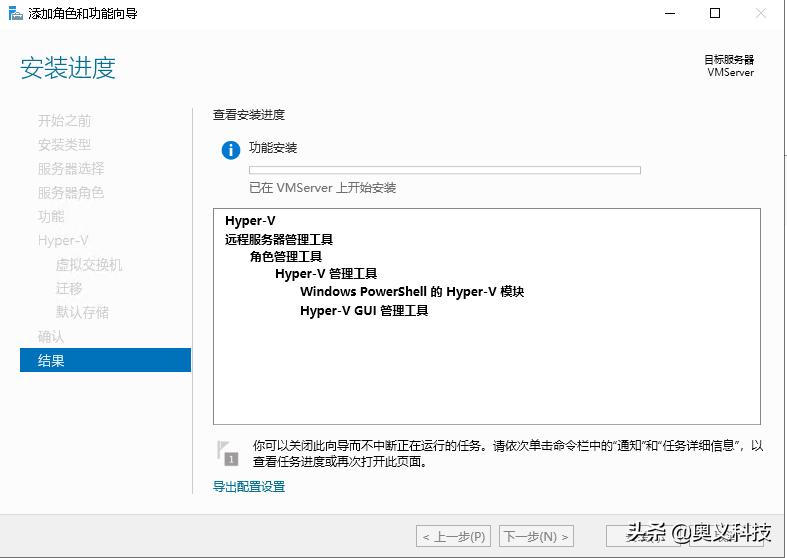This screenshot has height=558, width=787.
Task: Click the Hyper-V GUI 管理工具 entry
Action: tap(364, 311)
